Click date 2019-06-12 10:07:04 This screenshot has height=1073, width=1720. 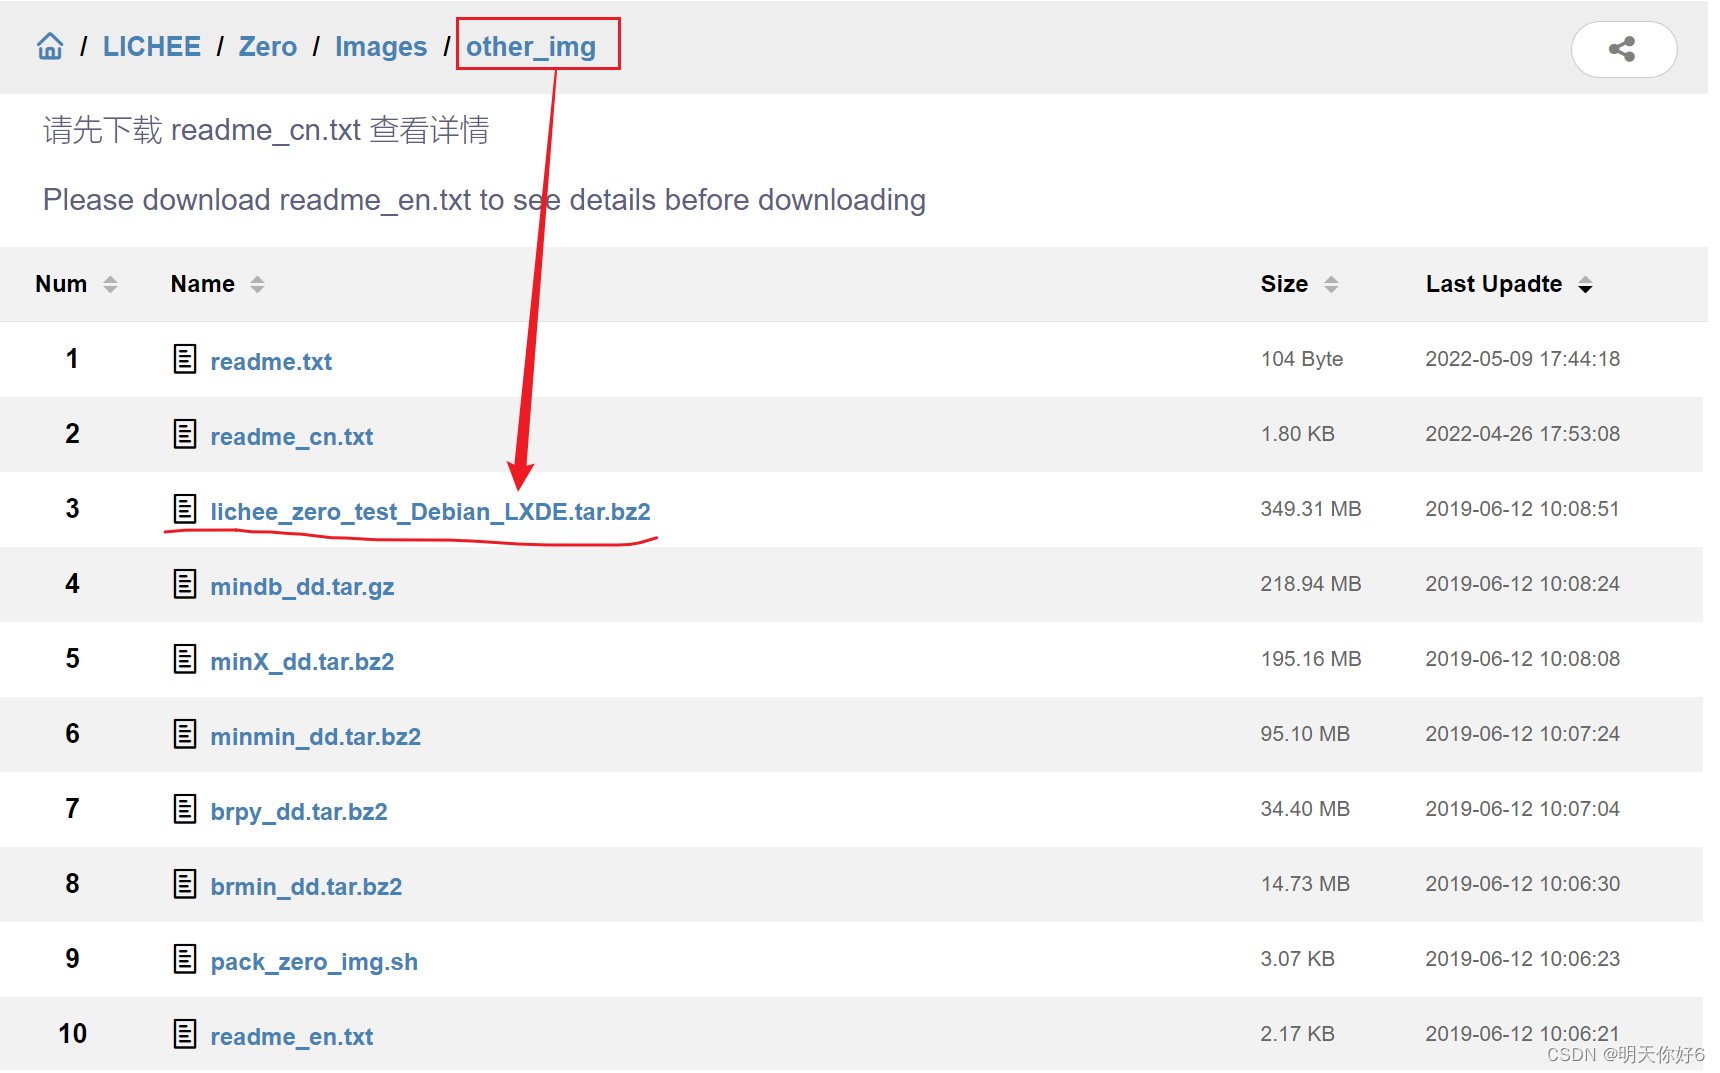(1522, 809)
